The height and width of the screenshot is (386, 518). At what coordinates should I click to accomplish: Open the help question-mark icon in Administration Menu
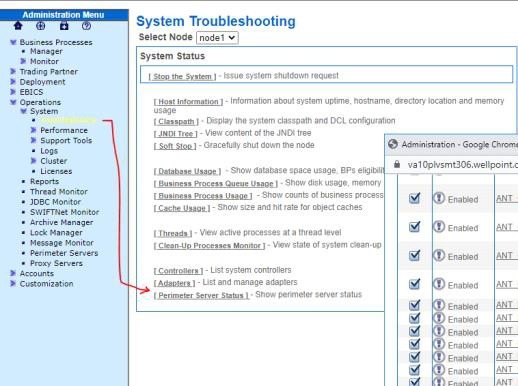(86, 26)
